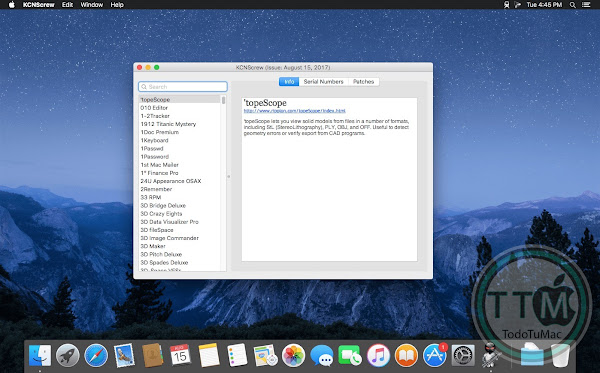Image resolution: width=600 pixels, height=373 pixels.
Task: Open the Mail stamp icon in dock
Action: [x=124, y=355]
